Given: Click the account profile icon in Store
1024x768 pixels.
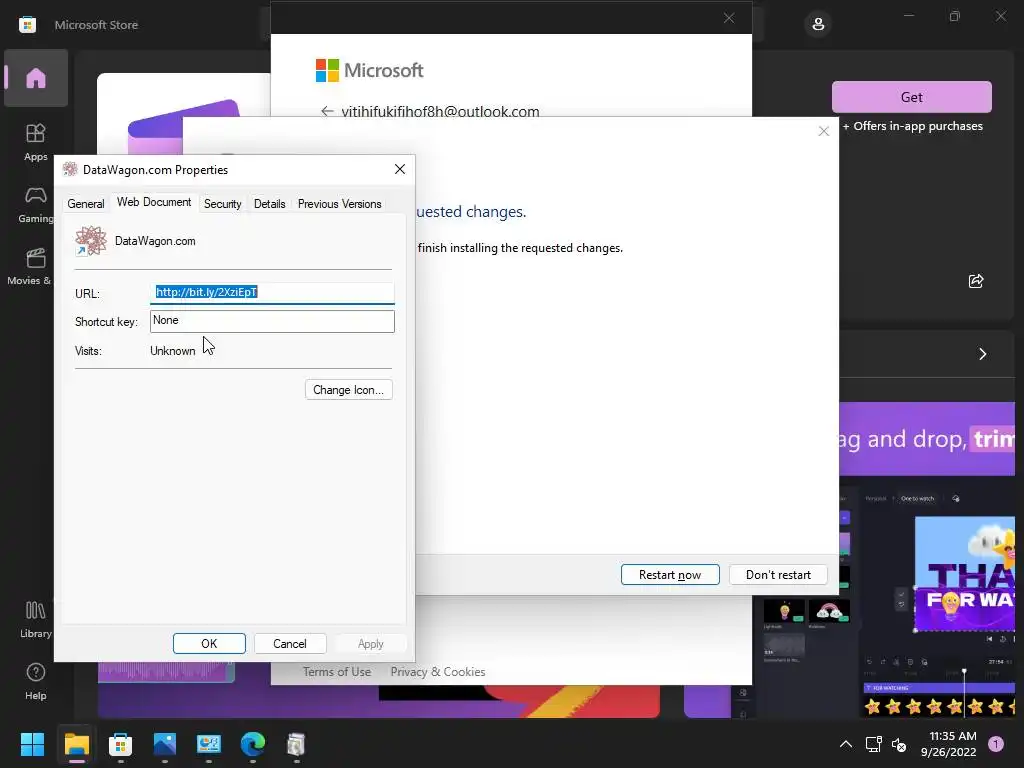Looking at the screenshot, I should tap(818, 25).
